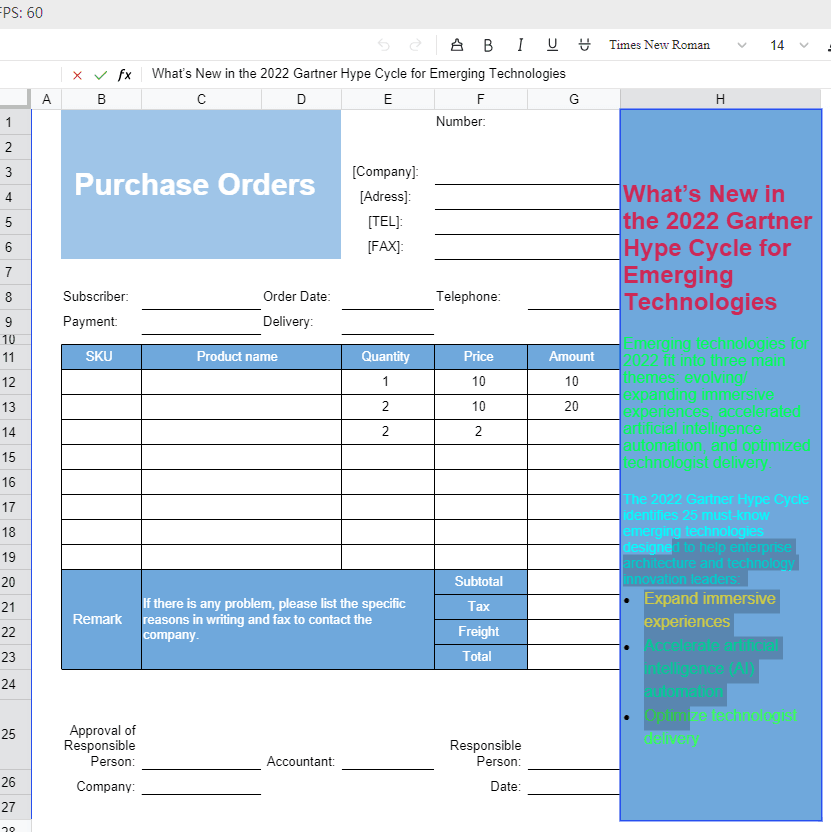Select column E header

[x=387, y=99]
